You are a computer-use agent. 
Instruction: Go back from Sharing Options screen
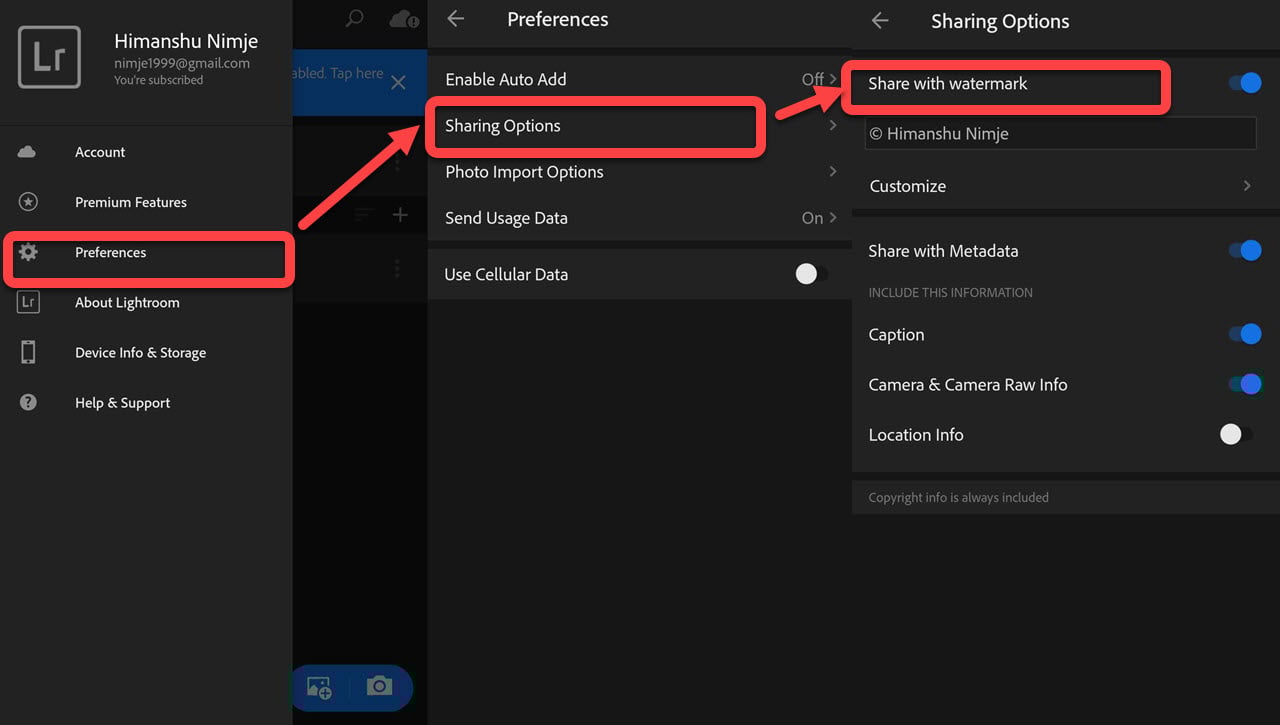pyautogui.click(x=880, y=21)
